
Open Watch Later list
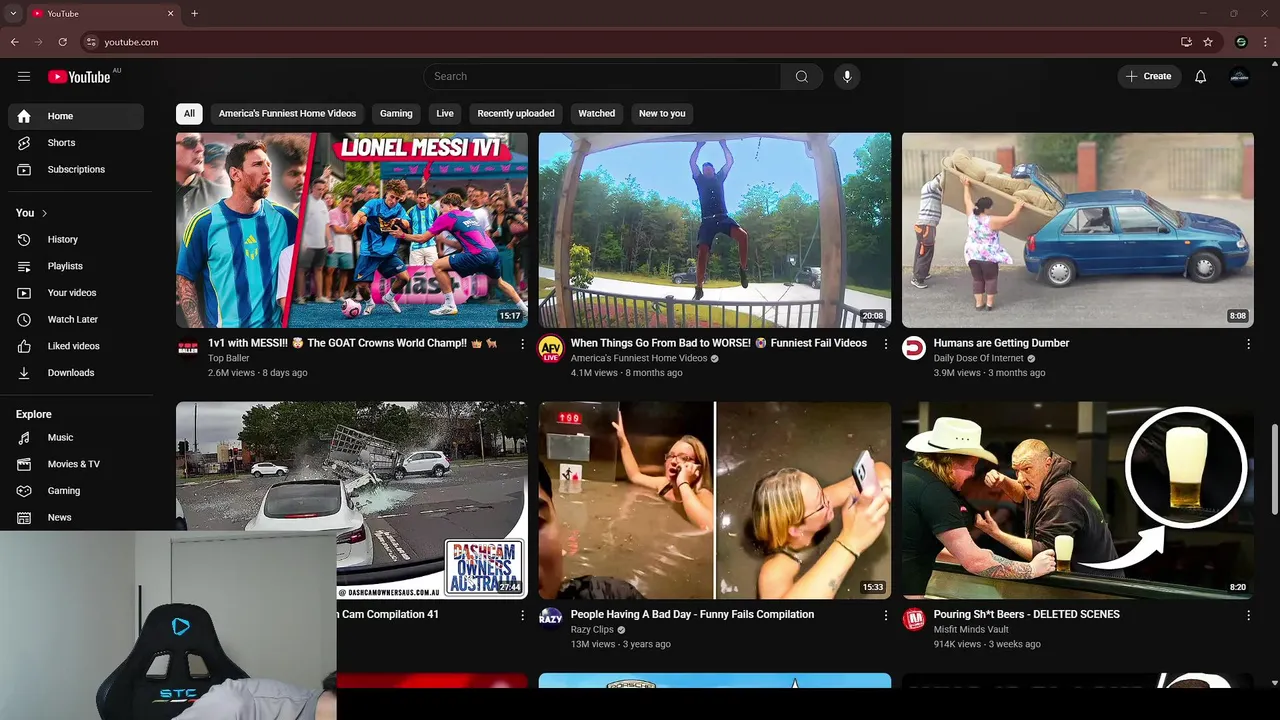click(76, 319)
